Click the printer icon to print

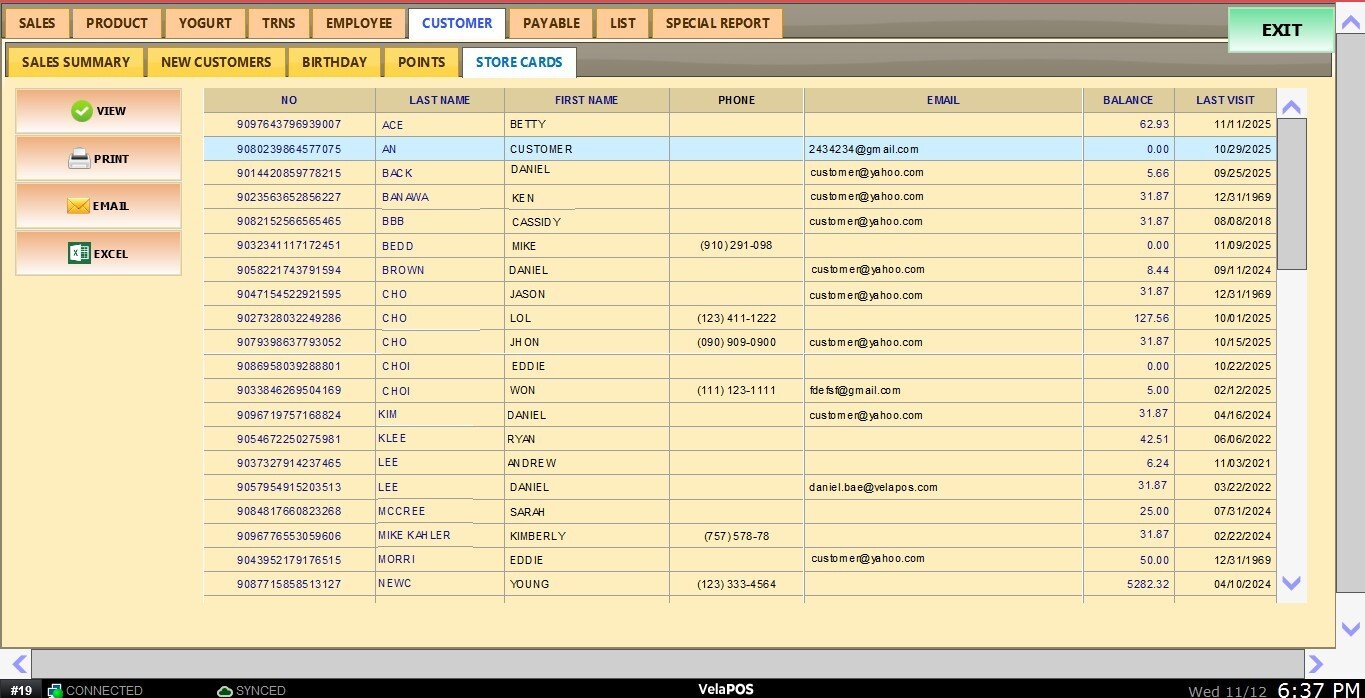pos(79,159)
